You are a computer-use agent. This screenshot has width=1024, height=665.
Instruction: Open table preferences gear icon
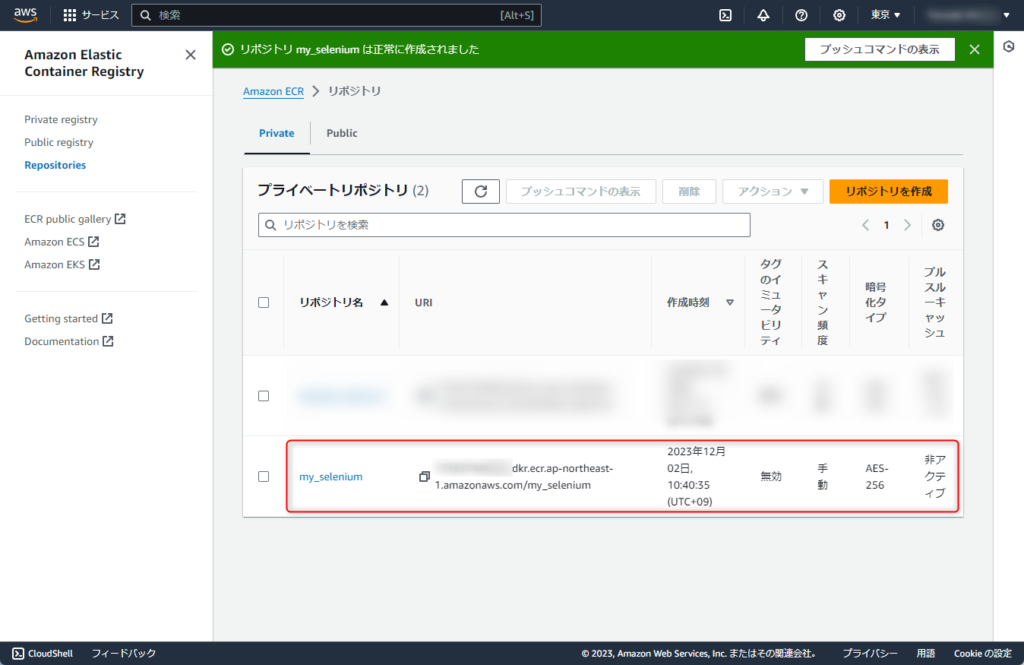pyautogui.click(x=938, y=225)
